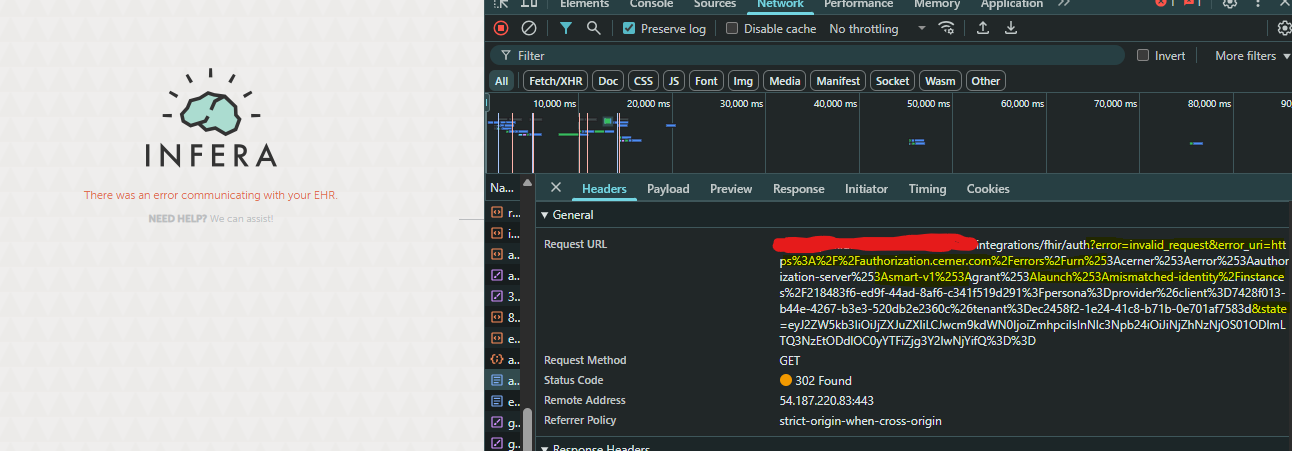This screenshot has width=1292, height=451.
Task: Select request row starting with 'i'
Action: pos(504,234)
